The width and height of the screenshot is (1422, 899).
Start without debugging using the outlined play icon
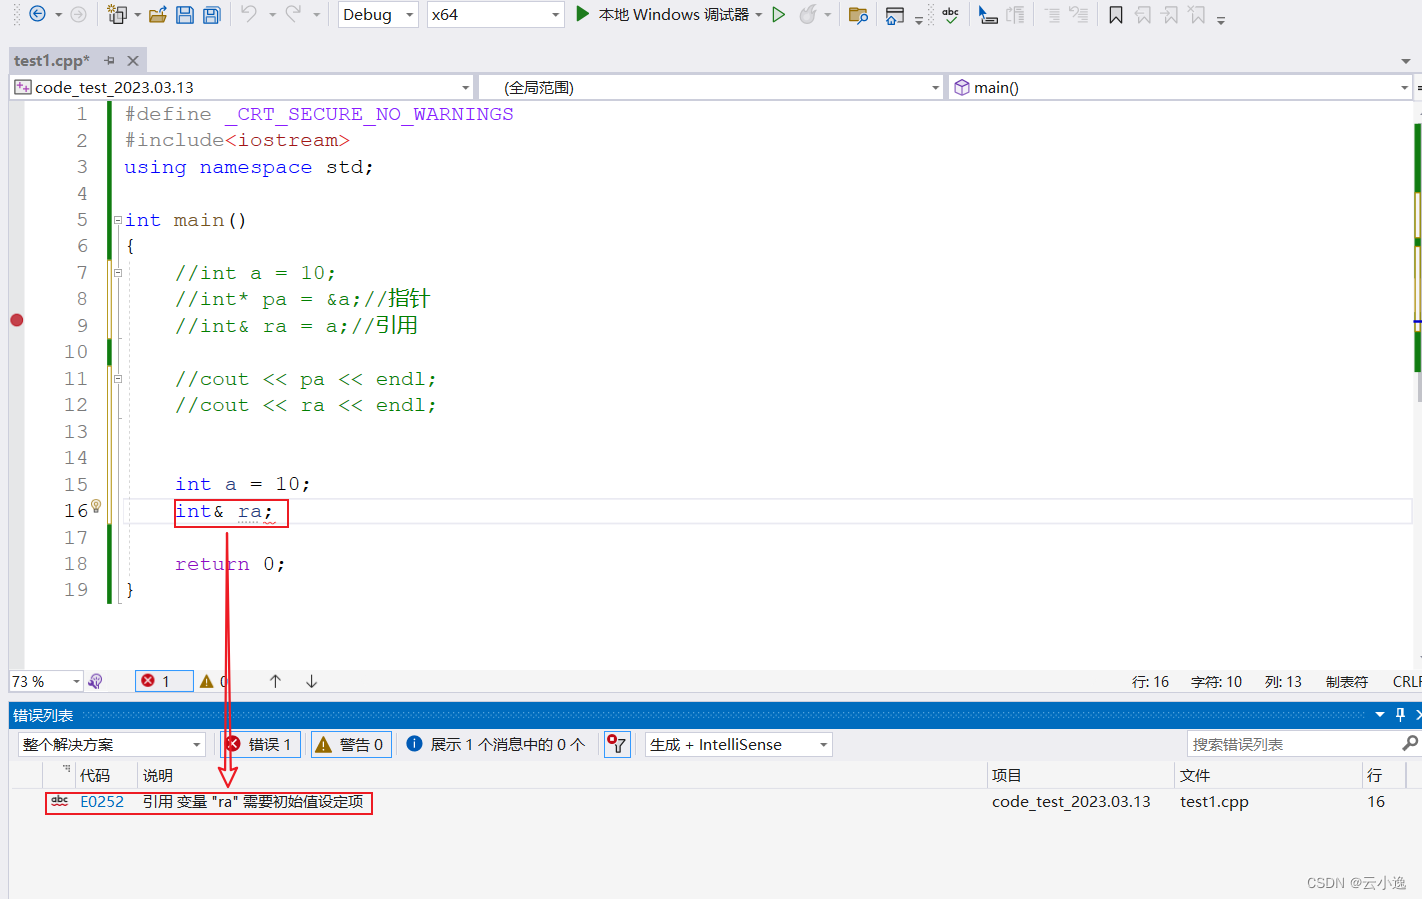tap(778, 14)
